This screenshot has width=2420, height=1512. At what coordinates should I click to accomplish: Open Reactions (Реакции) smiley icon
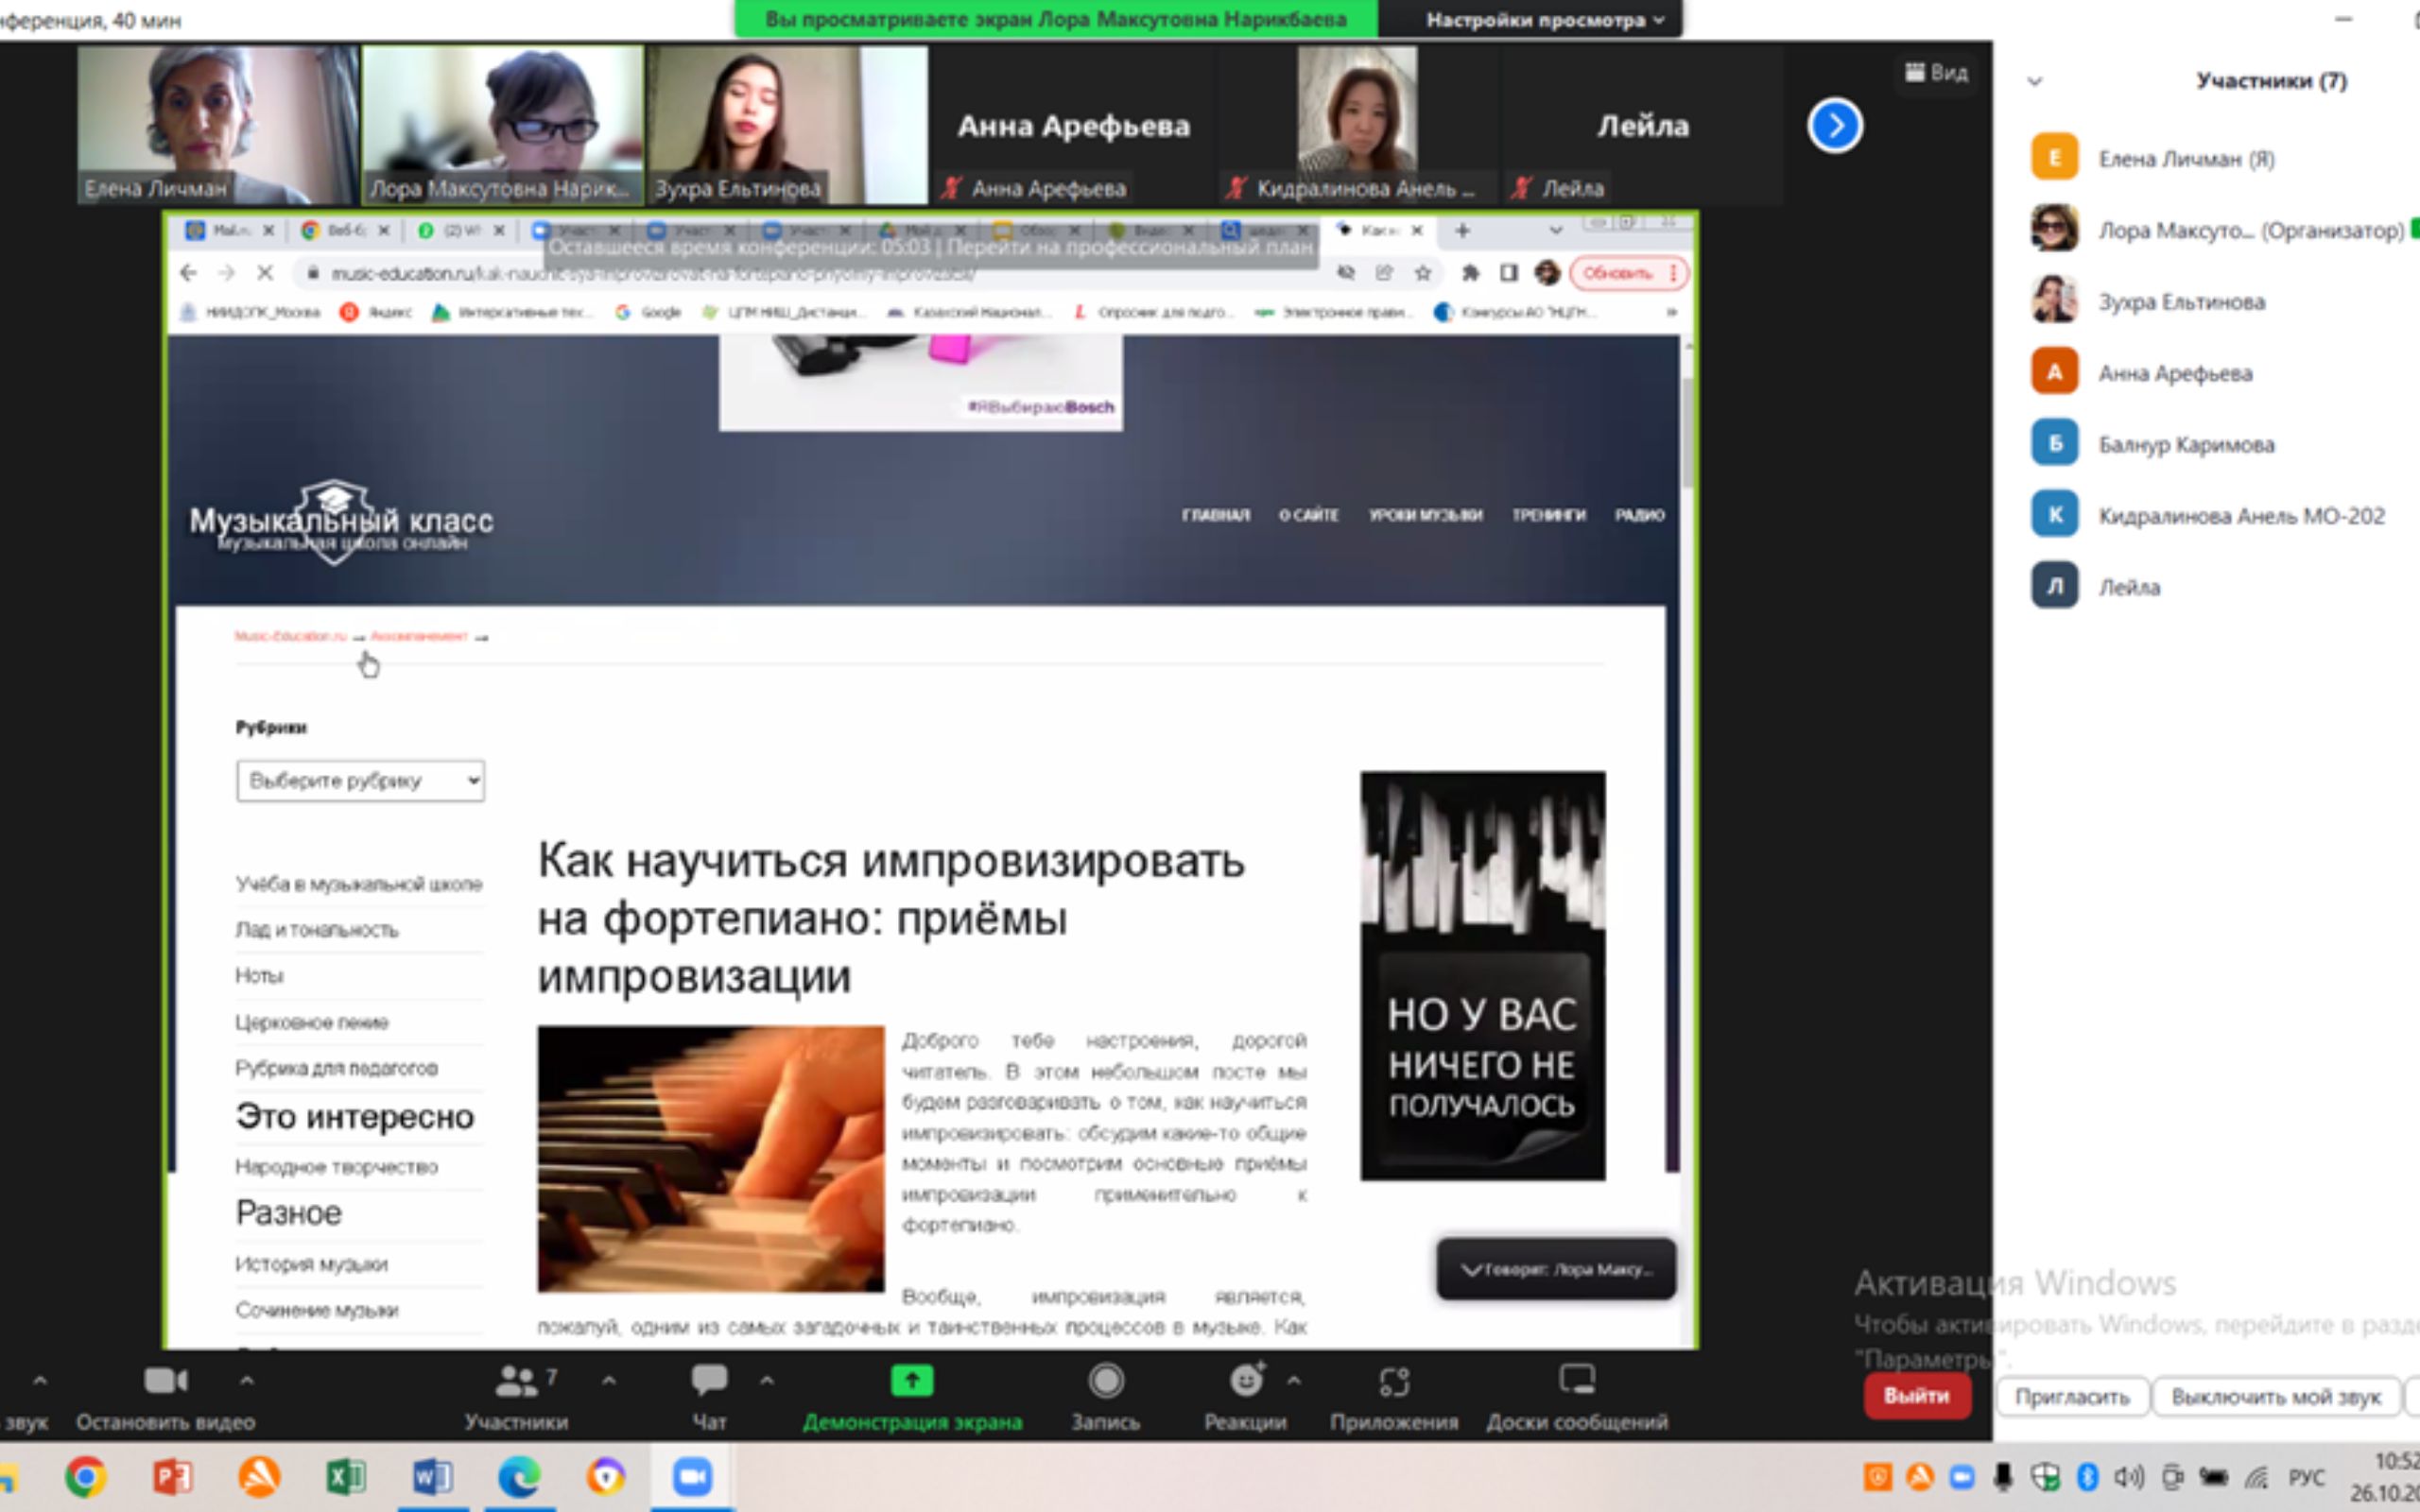(x=1245, y=1381)
